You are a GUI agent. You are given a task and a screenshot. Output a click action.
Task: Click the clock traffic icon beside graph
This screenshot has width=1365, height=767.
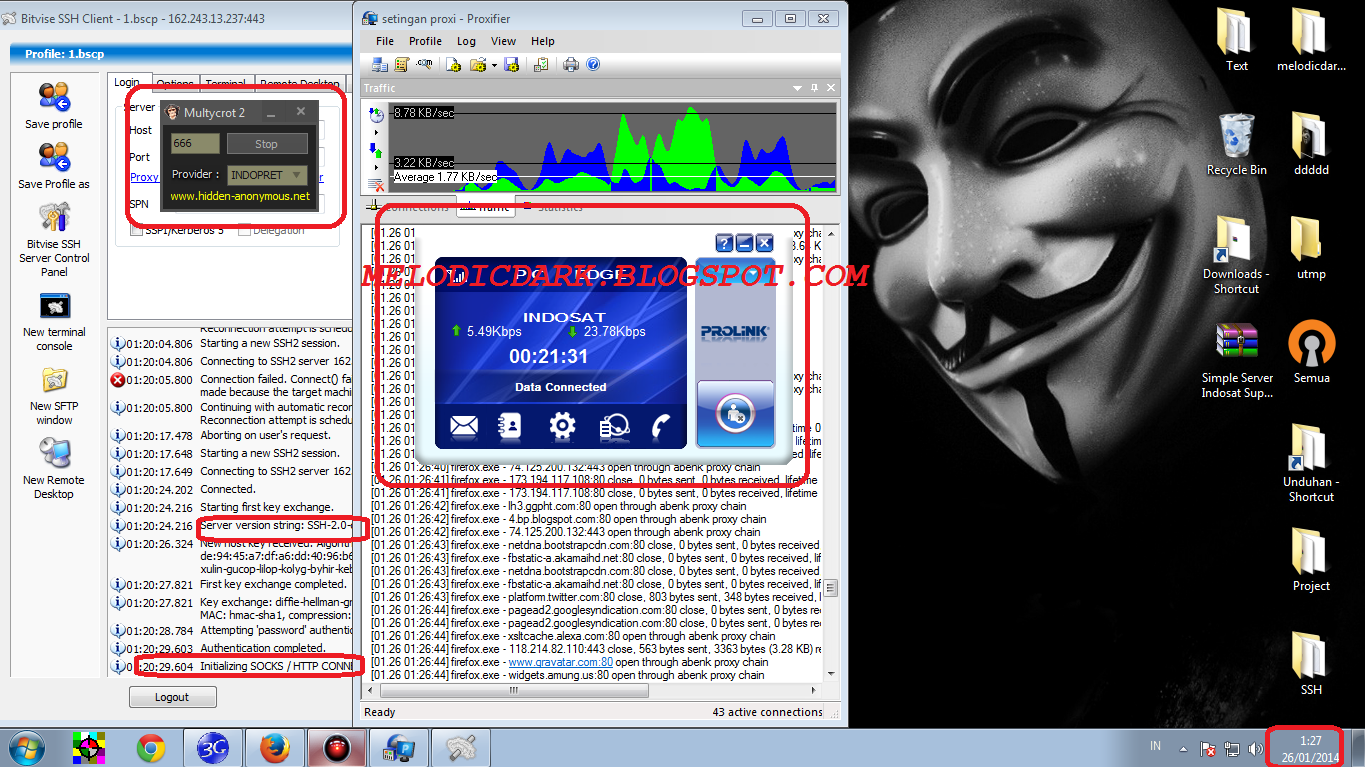click(377, 116)
